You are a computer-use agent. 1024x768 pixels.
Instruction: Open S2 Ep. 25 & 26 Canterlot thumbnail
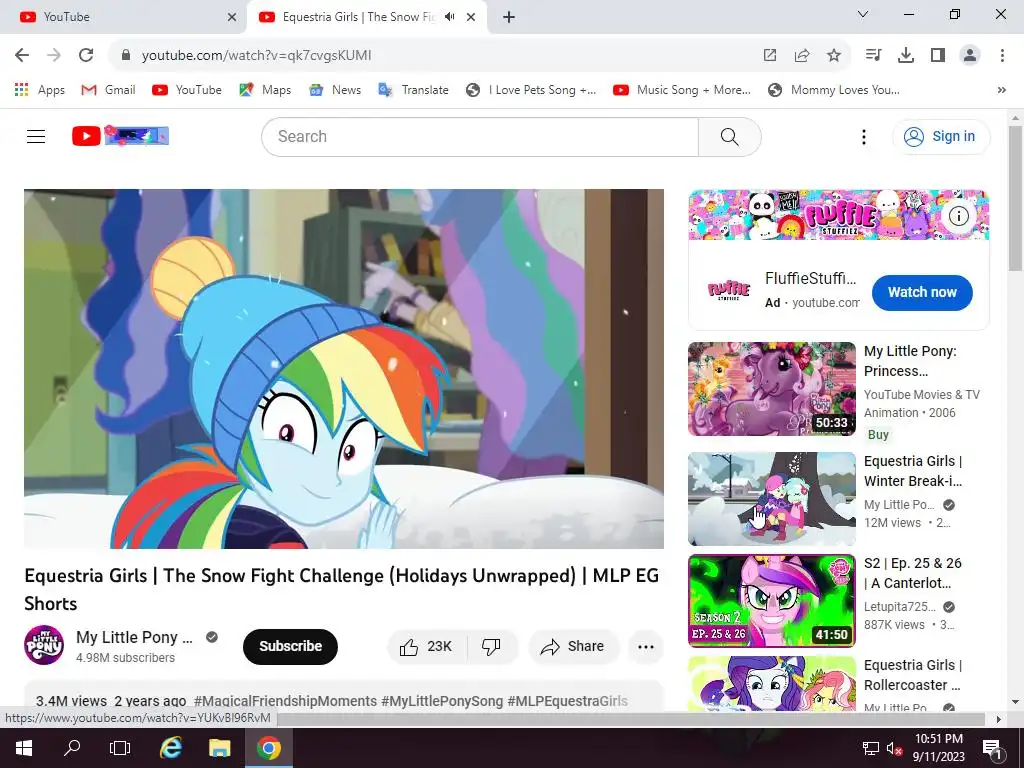tap(772, 601)
